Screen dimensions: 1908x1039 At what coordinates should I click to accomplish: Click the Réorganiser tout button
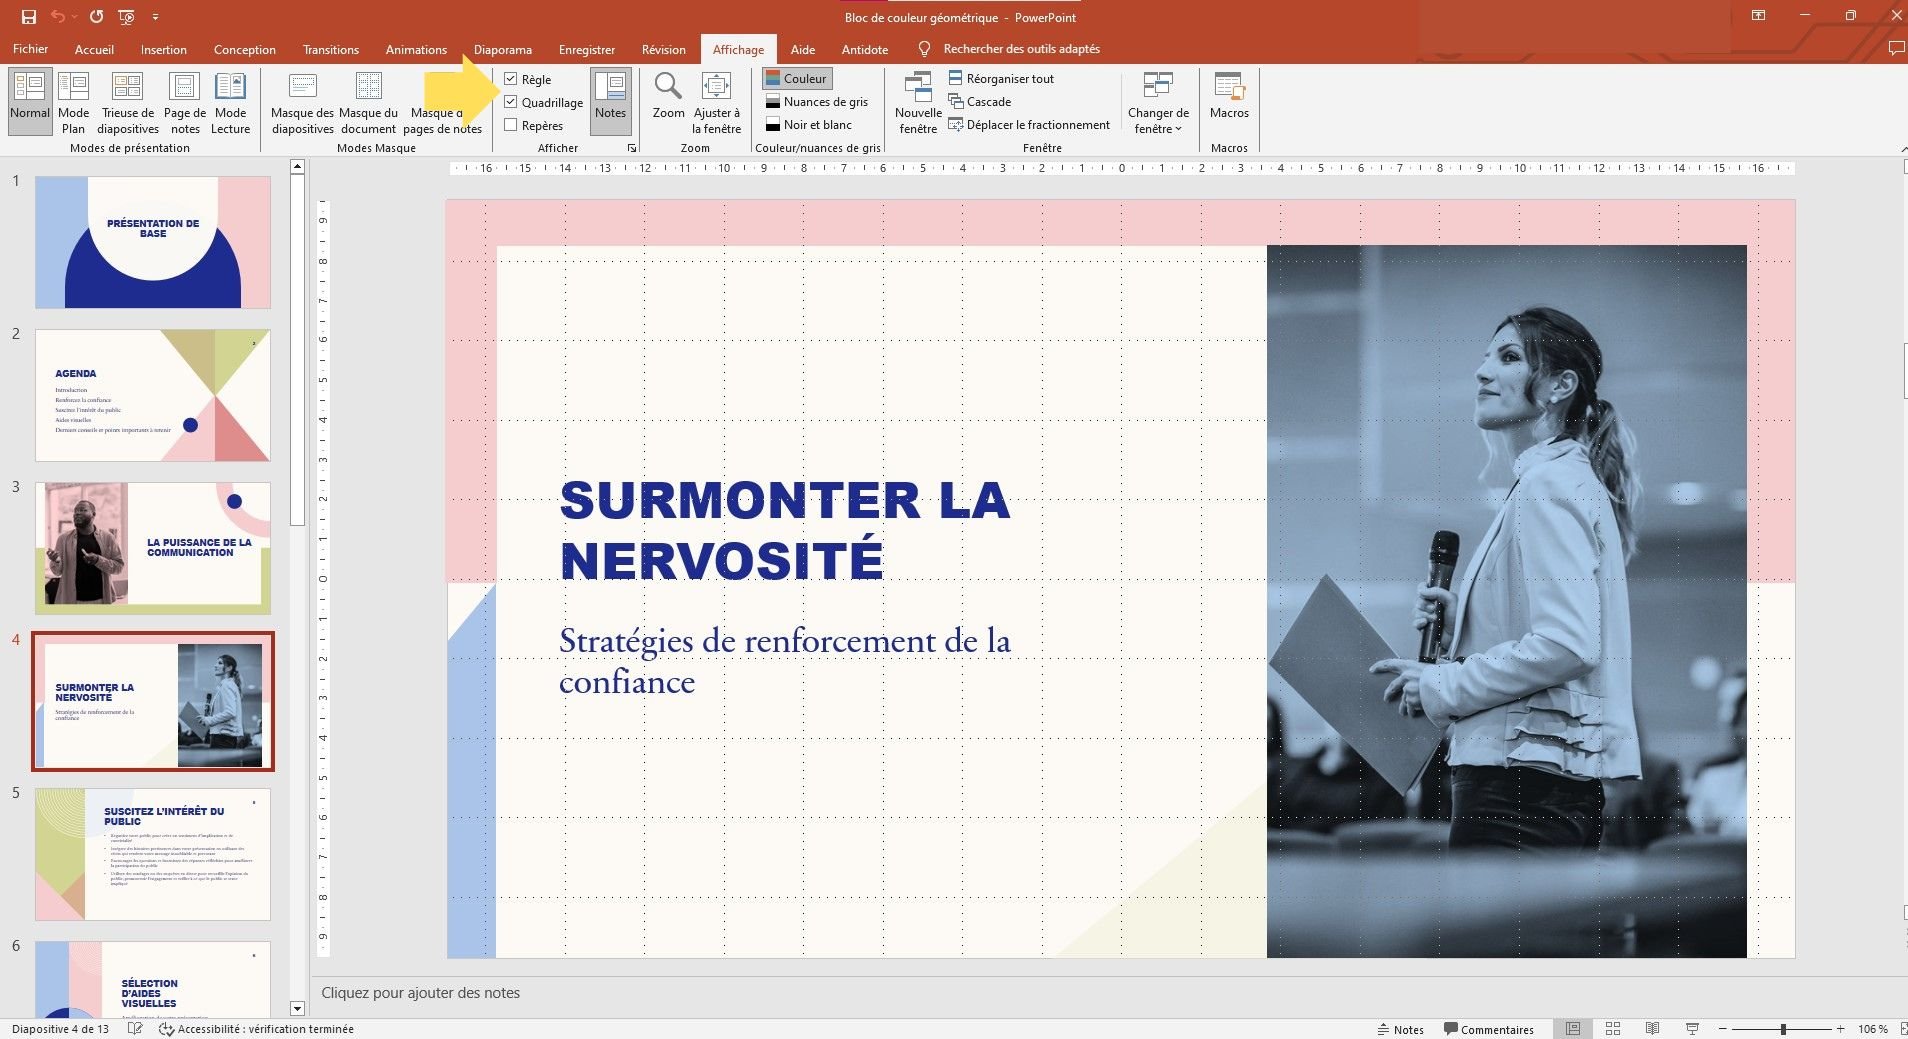coord(1002,78)
